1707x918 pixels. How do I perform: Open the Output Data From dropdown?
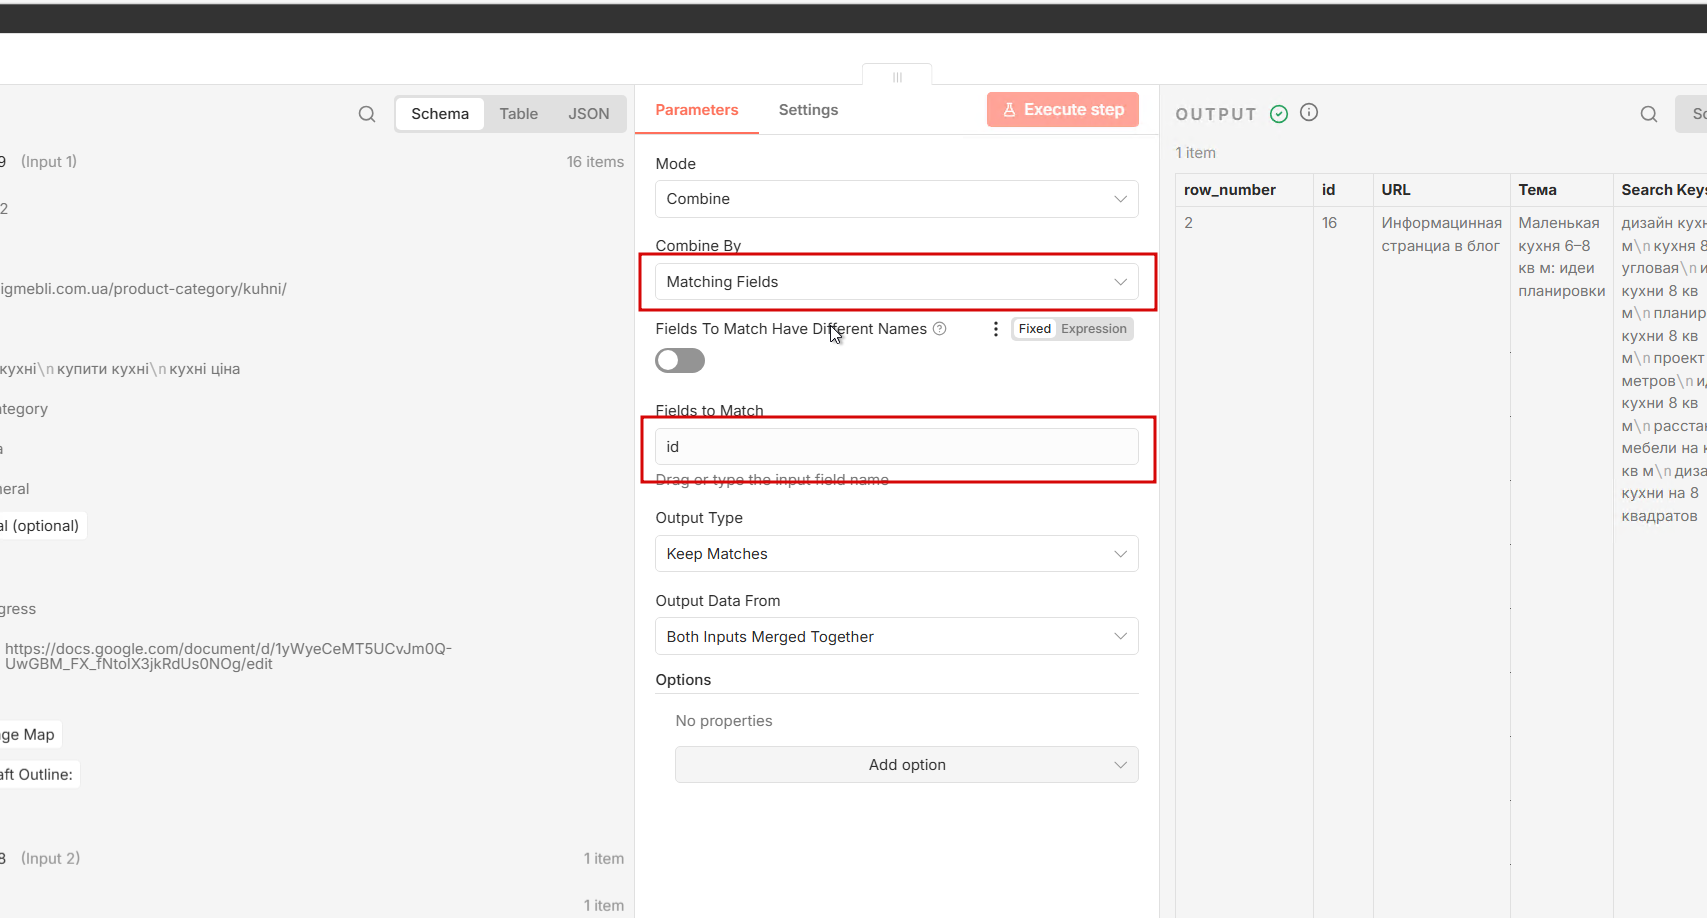897,637
